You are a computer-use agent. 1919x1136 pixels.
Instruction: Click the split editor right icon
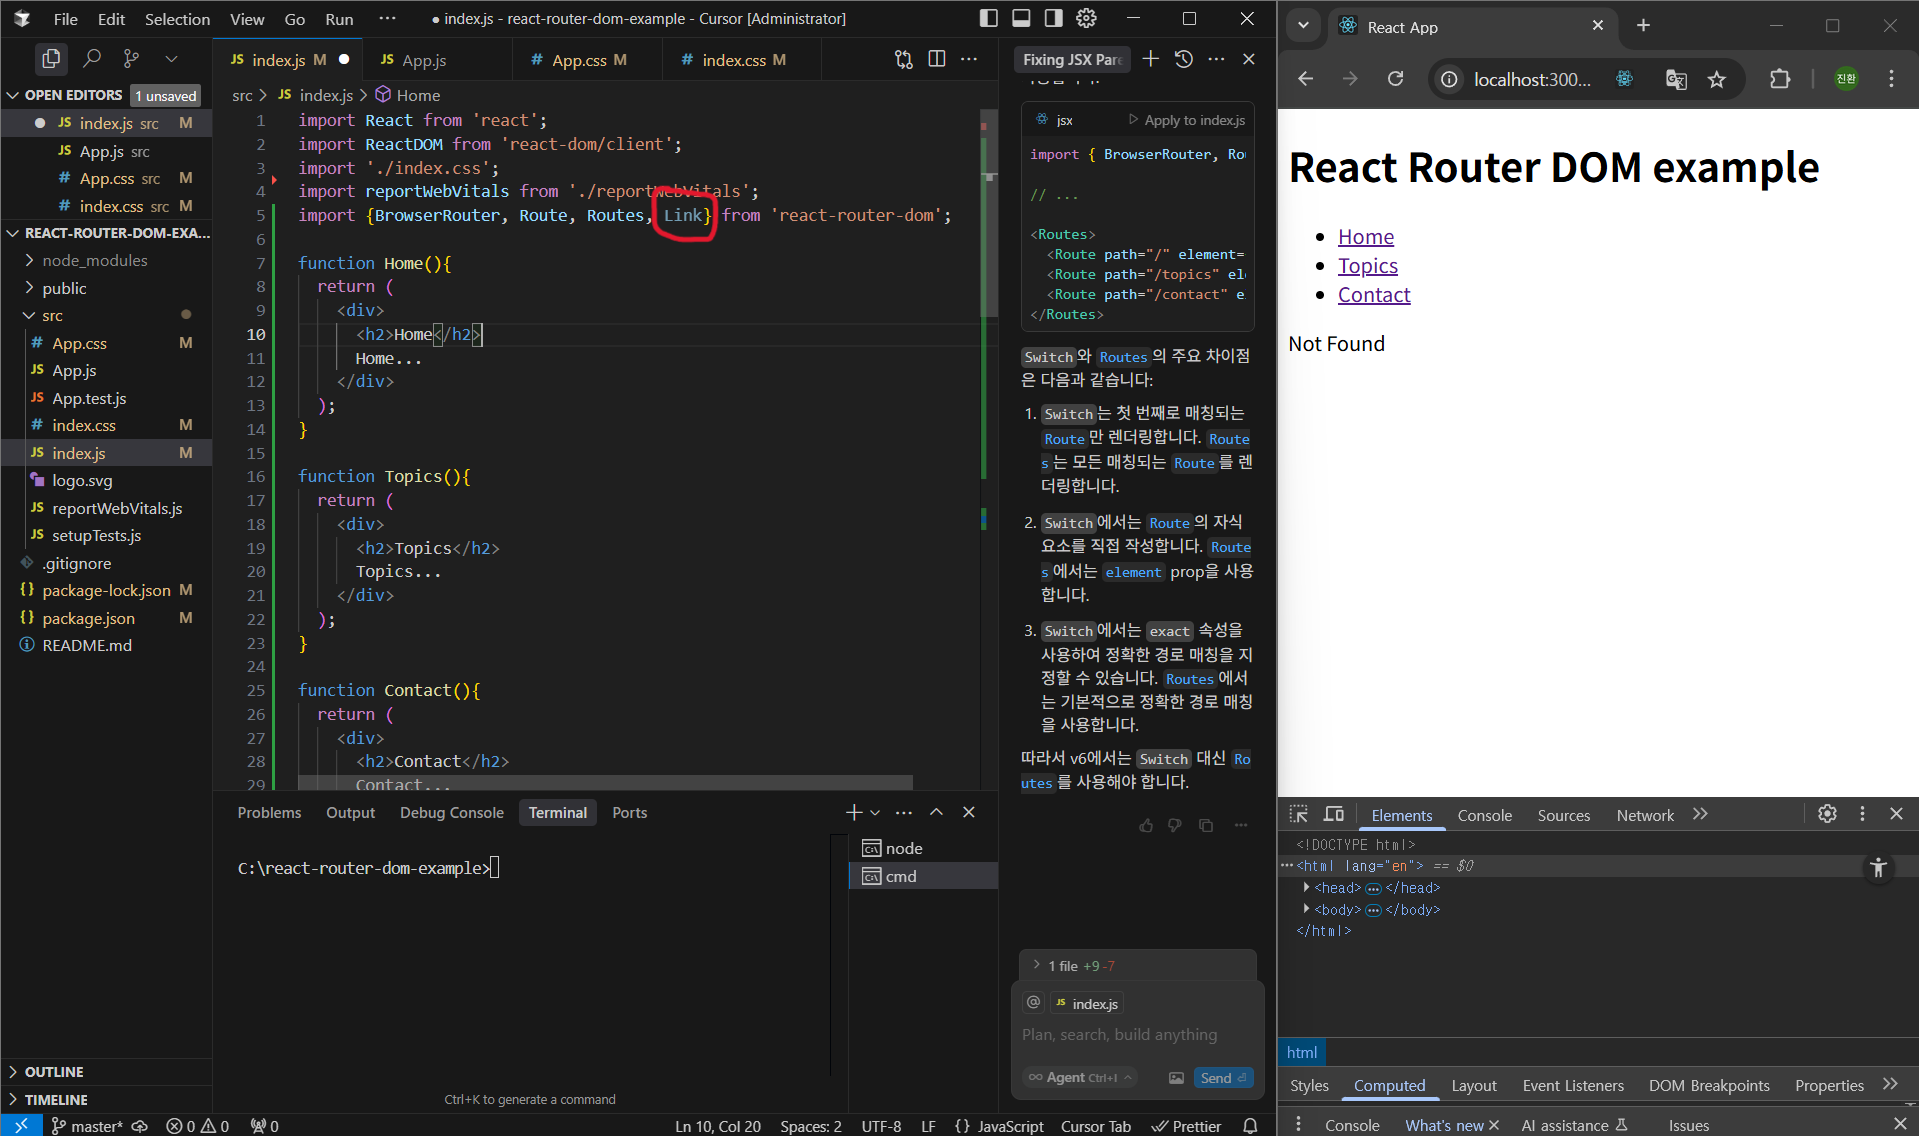click(x=936, y=59)
